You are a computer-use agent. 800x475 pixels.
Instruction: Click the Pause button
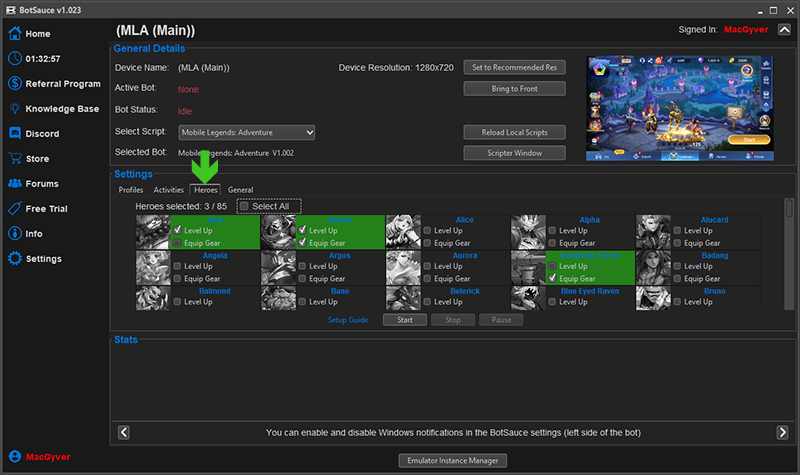(x=501, y=320)
